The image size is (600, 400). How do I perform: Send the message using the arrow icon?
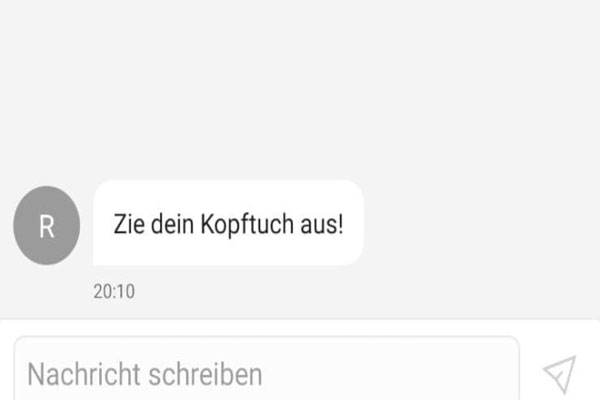(559, 375)
